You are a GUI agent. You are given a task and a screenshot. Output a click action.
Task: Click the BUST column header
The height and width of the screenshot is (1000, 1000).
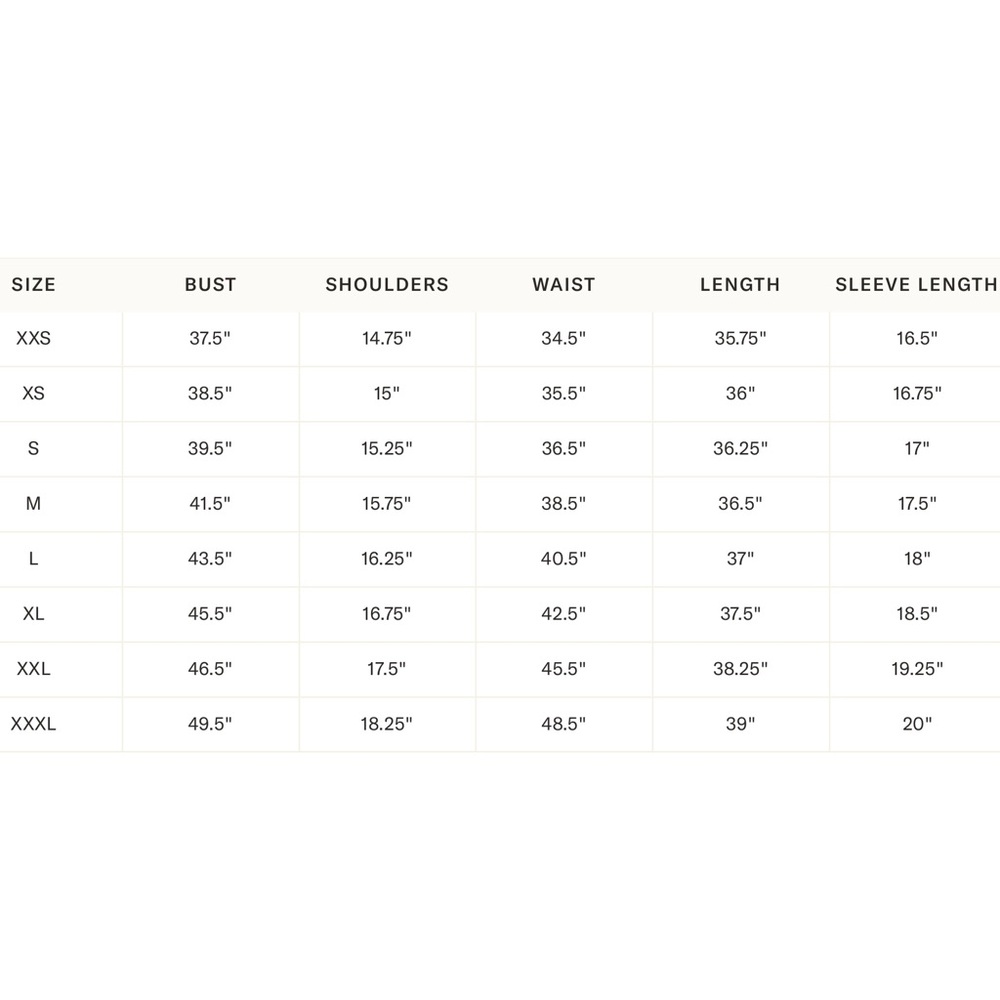(210, 284)
